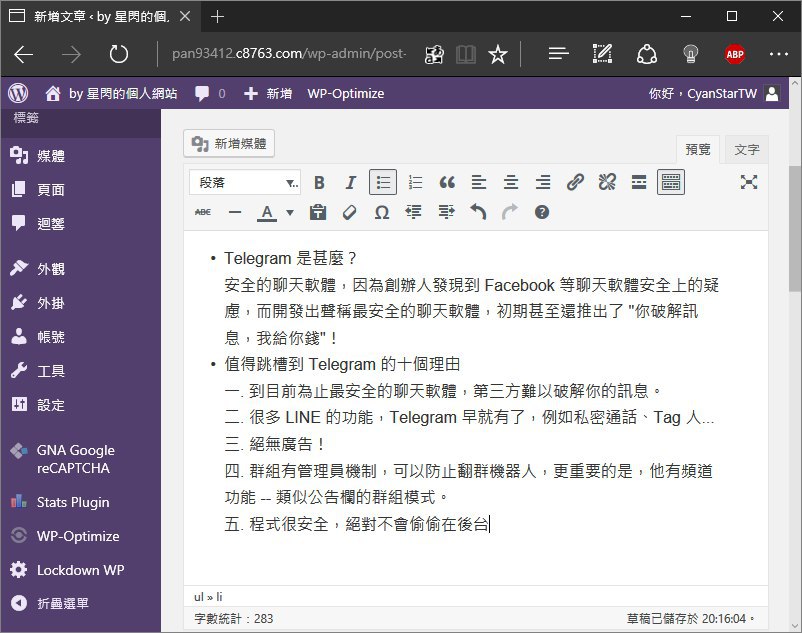The height and width of the screenshot is (633, 802).
Task: Insert a blockquote
Action: click(447, 182)
